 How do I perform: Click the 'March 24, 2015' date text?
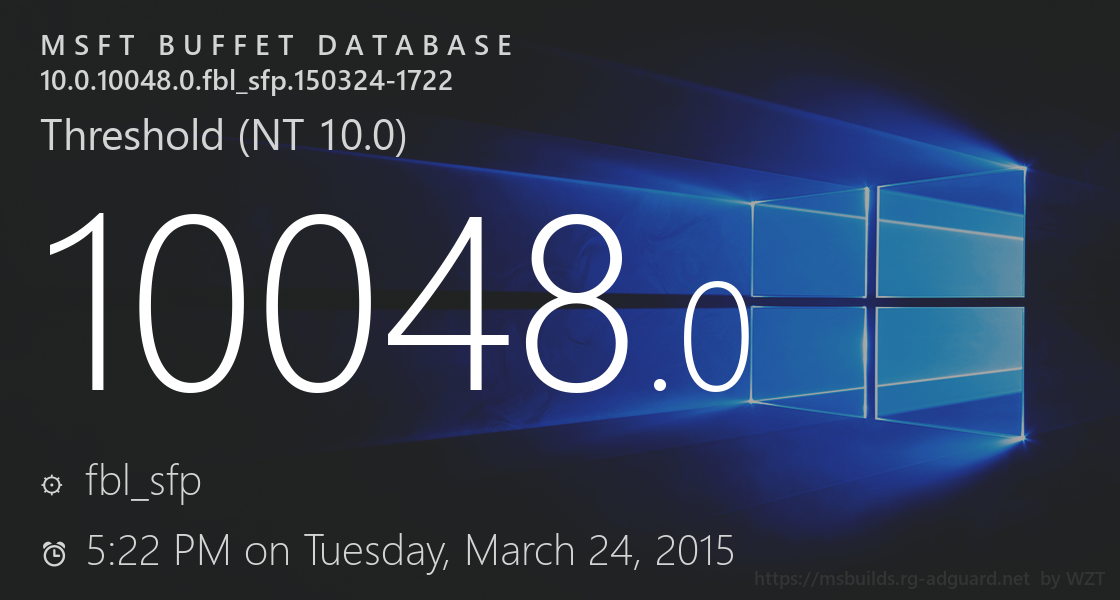[600, 551]
